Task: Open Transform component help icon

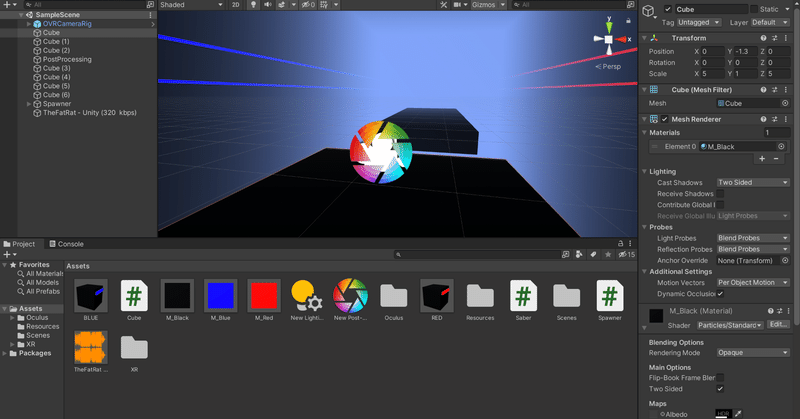Action: pos(763,38)
